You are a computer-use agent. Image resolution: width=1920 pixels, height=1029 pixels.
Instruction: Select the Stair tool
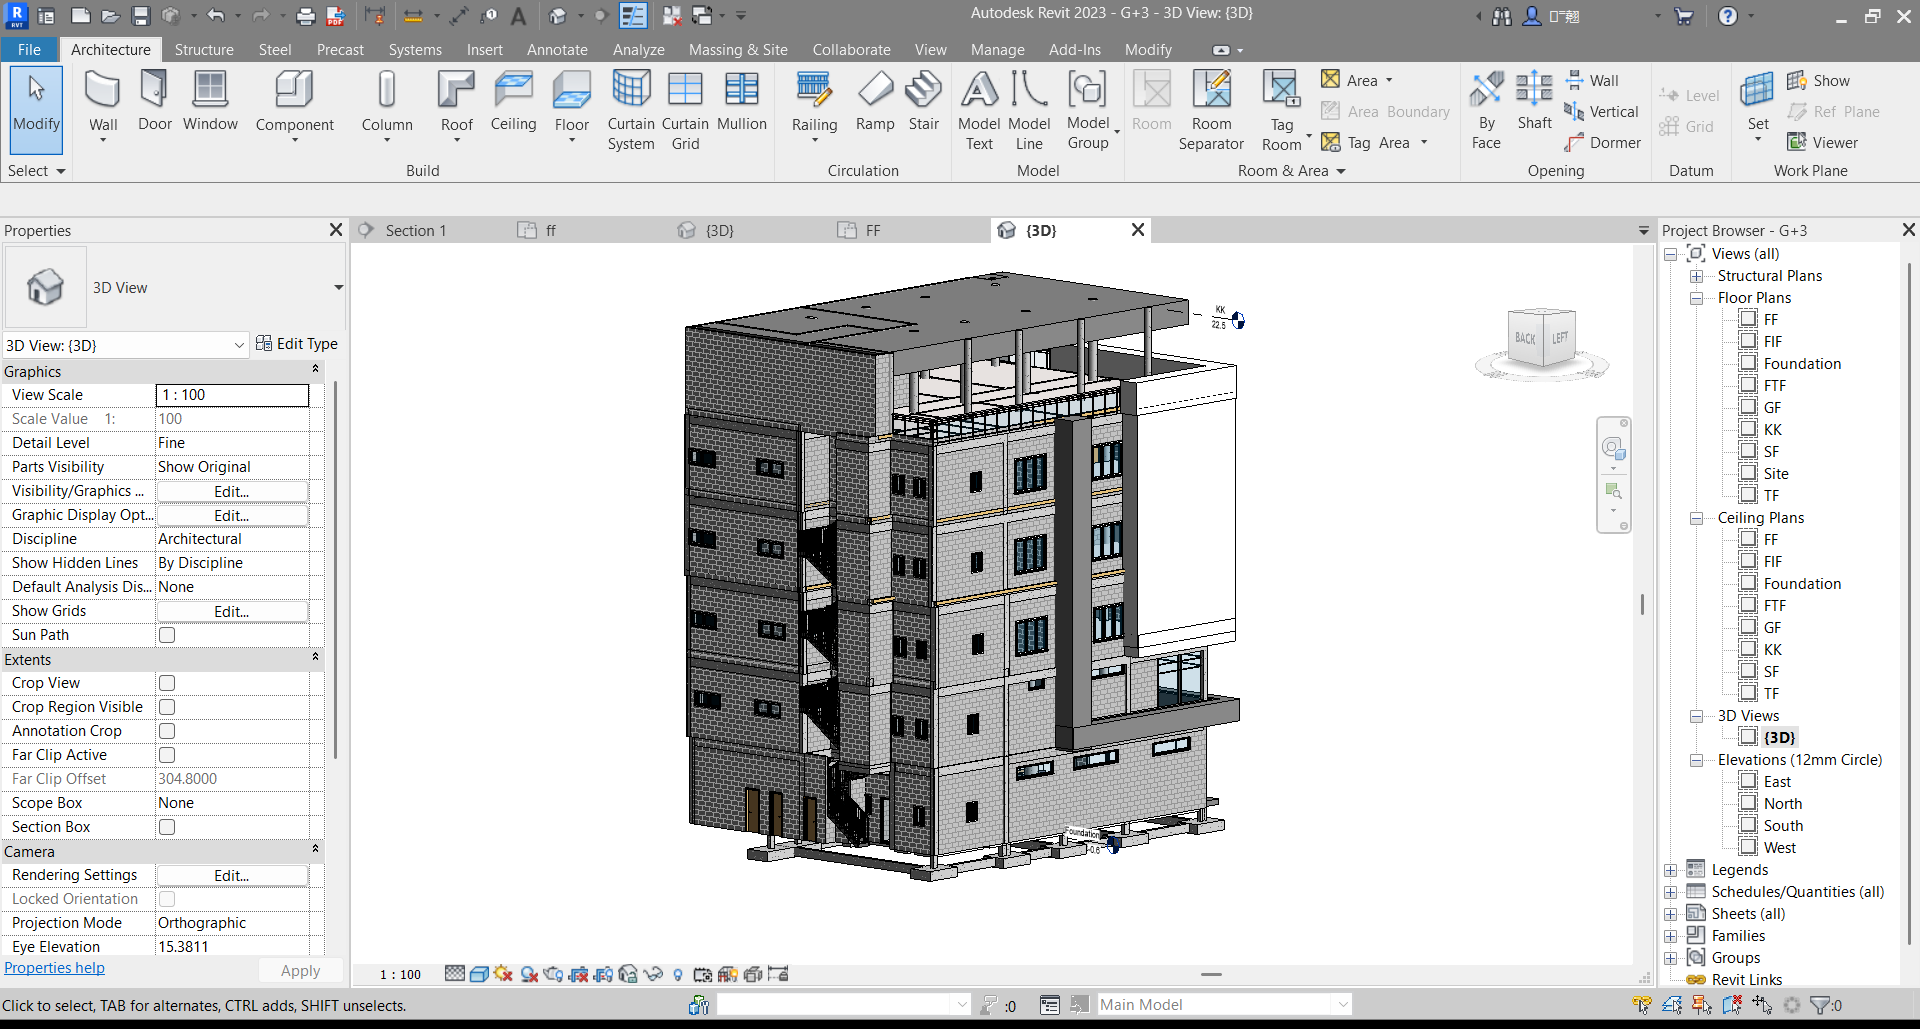pos(924,101)
